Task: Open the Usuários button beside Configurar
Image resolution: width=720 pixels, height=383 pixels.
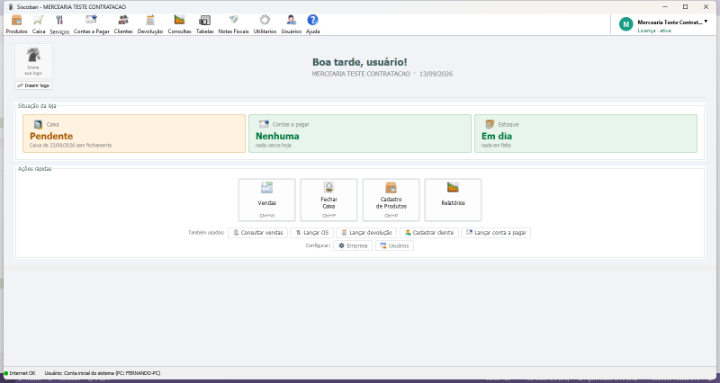Action: (x=394, y=246)
